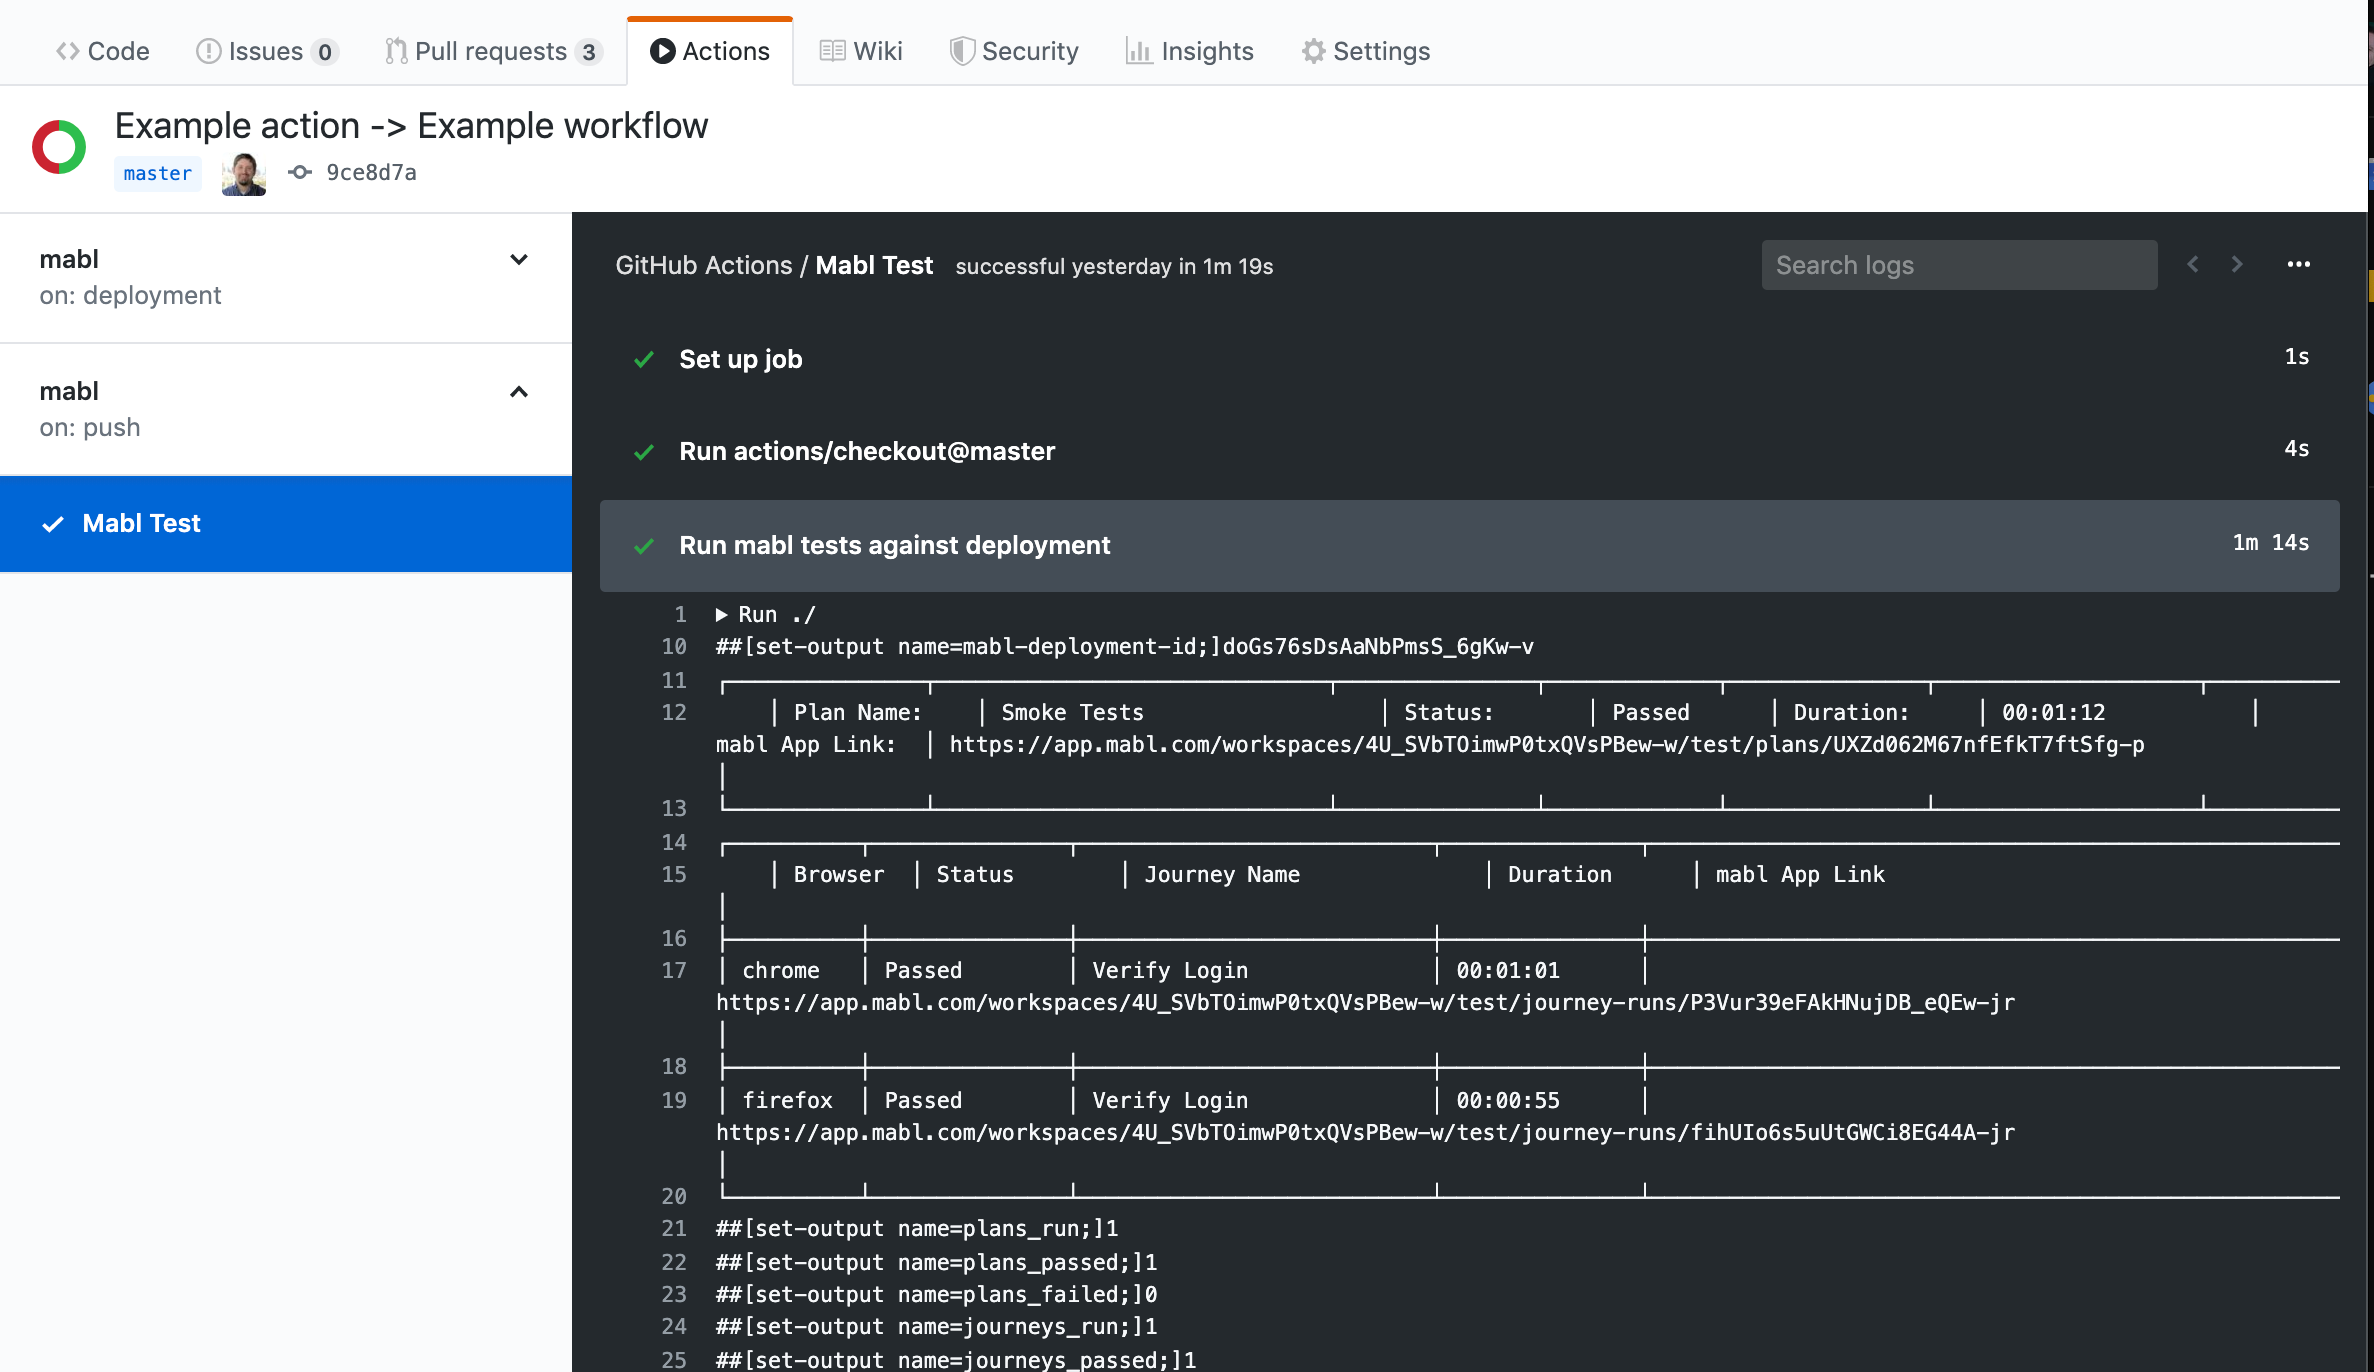Click the Security shield icon
Image resolution: width=2374 pixels, height=1372 pixels.
(x=961, y=51)
